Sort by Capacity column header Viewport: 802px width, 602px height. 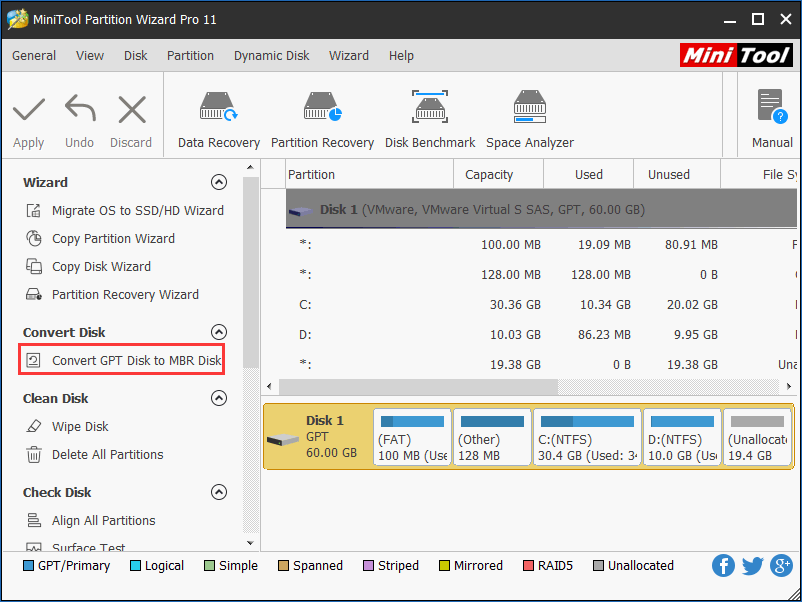[499, 174]
